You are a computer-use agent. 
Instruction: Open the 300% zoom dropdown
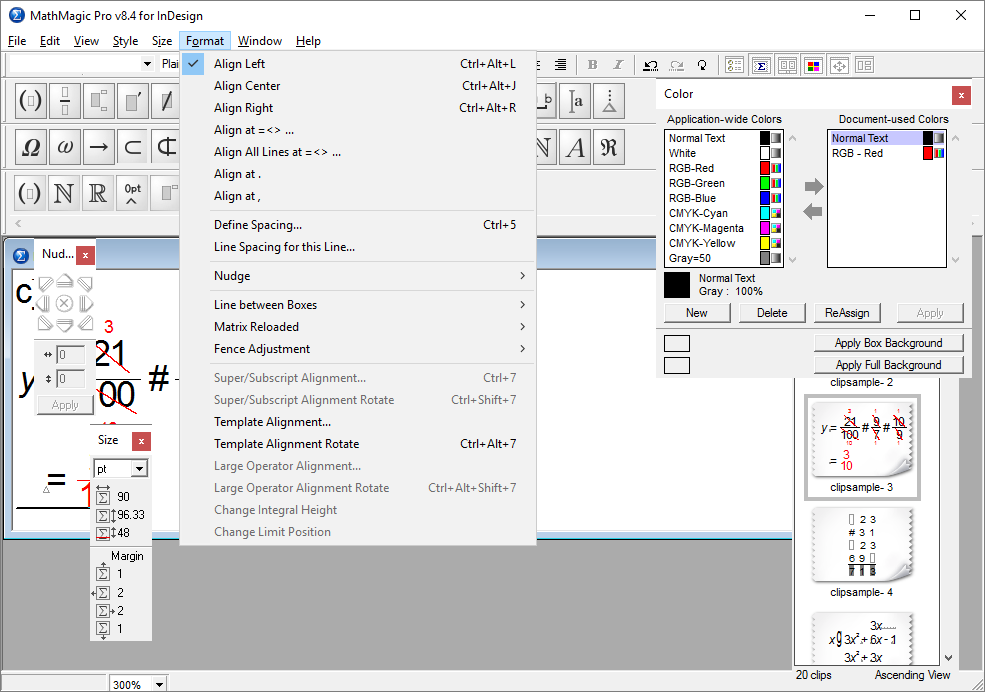coord(160,684)
